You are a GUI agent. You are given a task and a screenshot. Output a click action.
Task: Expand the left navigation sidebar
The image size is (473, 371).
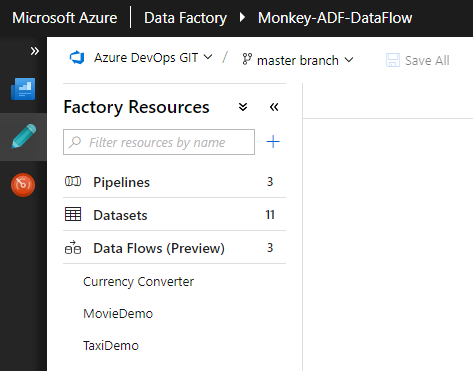[x=35, y=51]
